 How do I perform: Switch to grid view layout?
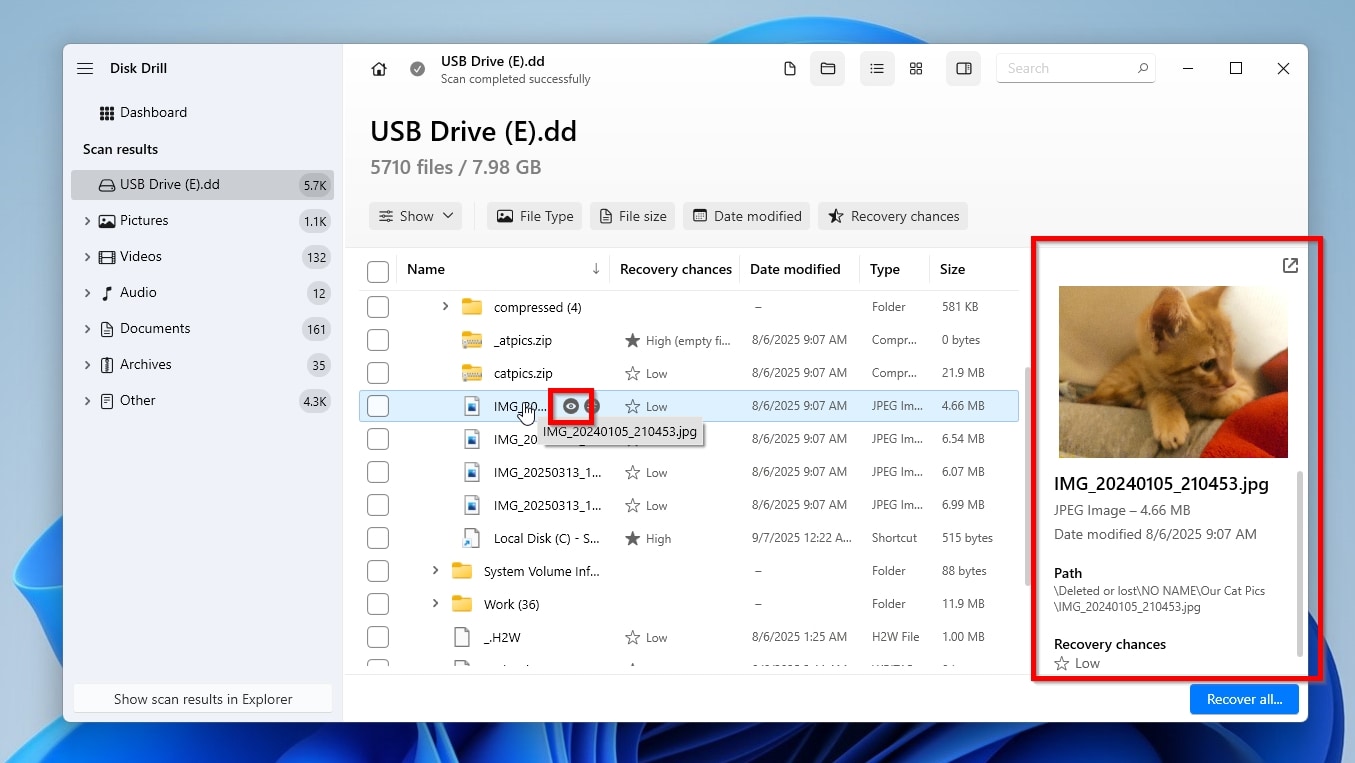point(916,68)
